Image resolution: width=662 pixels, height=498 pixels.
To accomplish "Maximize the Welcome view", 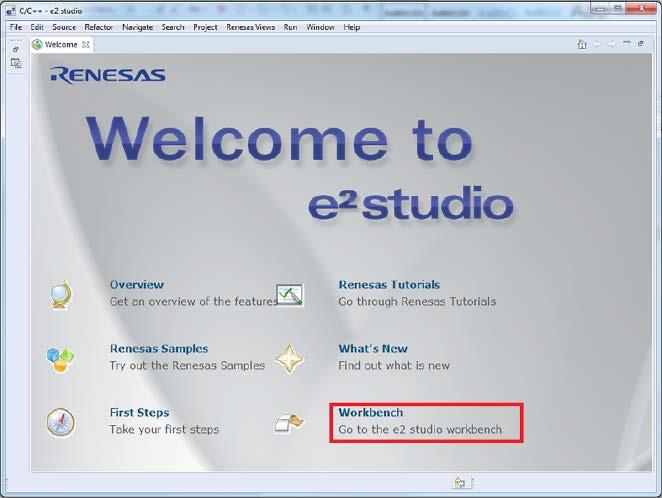I will (641, 43).
